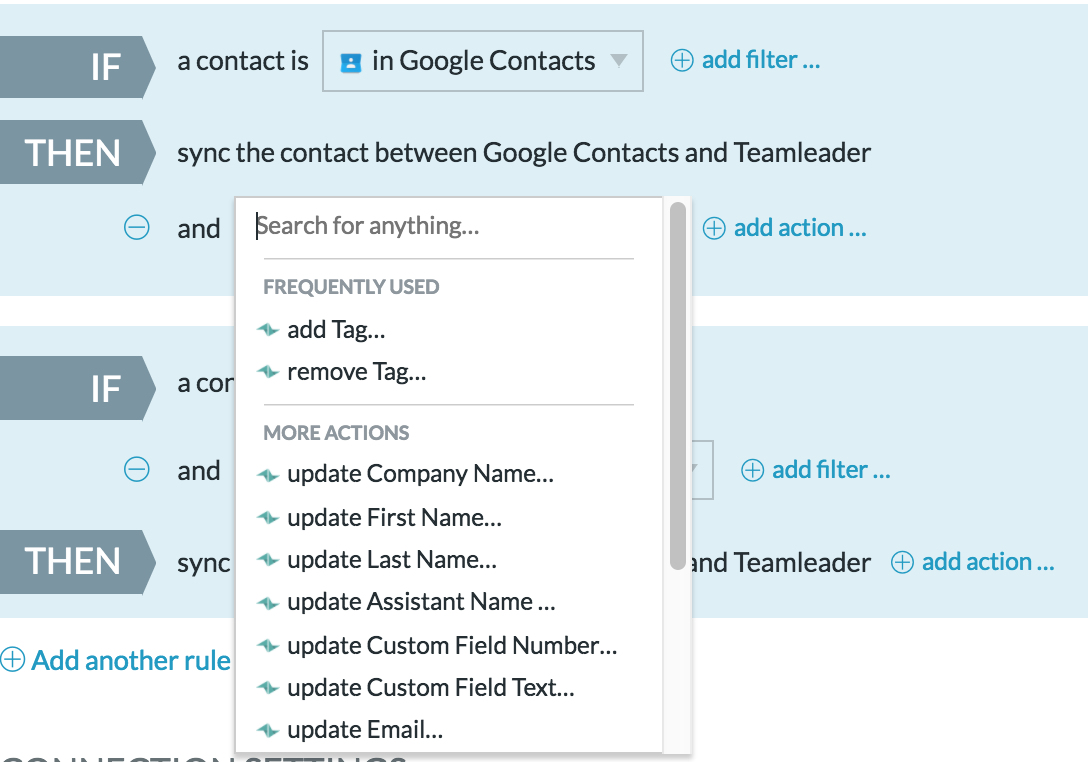Choose 'update First Name...' action

coord(394,518)
